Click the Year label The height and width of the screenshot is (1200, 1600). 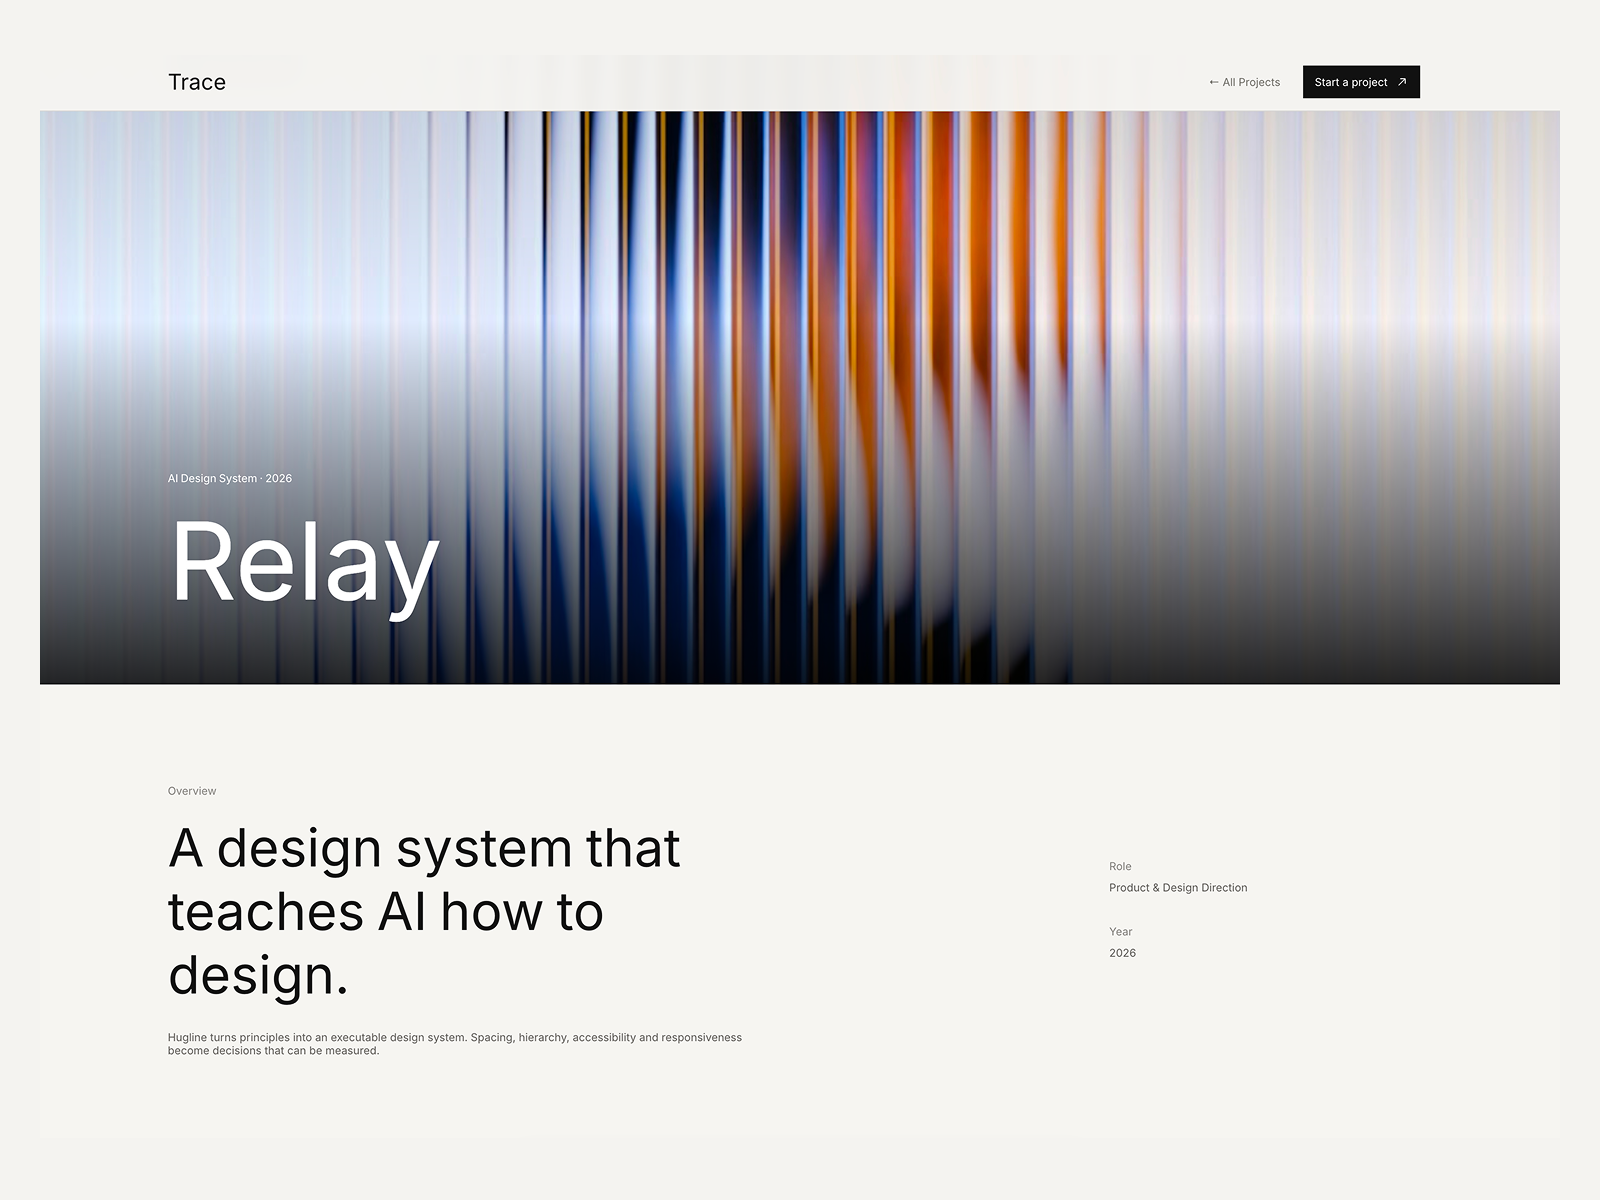(1120, 931)
